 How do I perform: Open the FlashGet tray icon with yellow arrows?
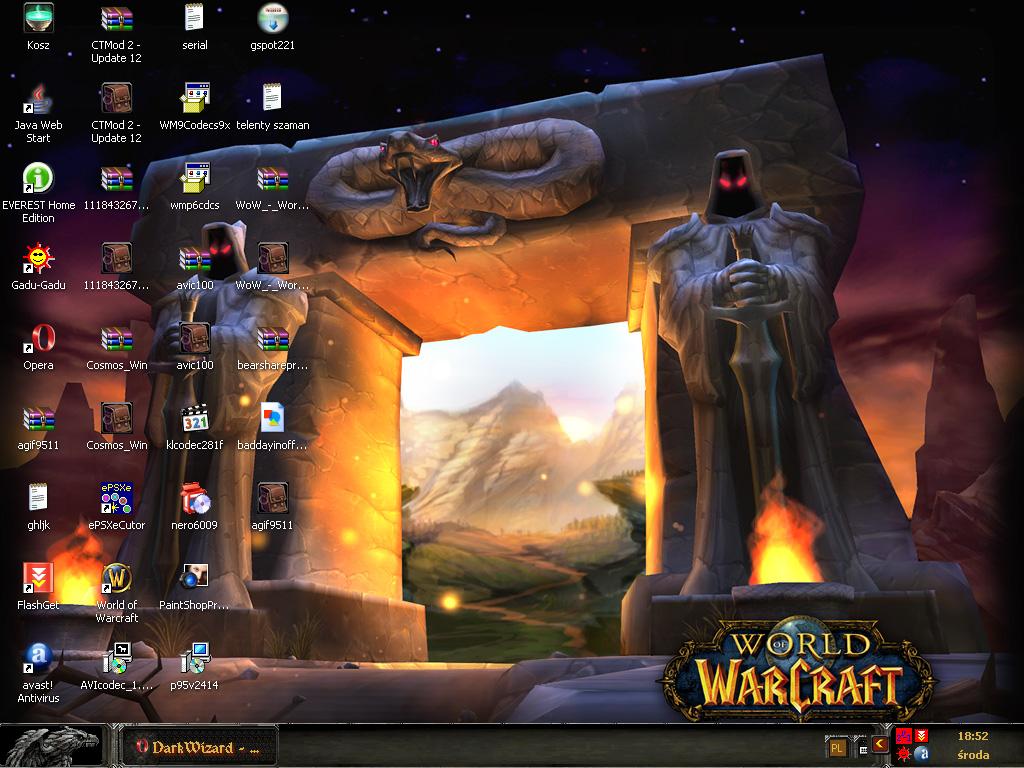pyautogui.click(x=921, y=736)
